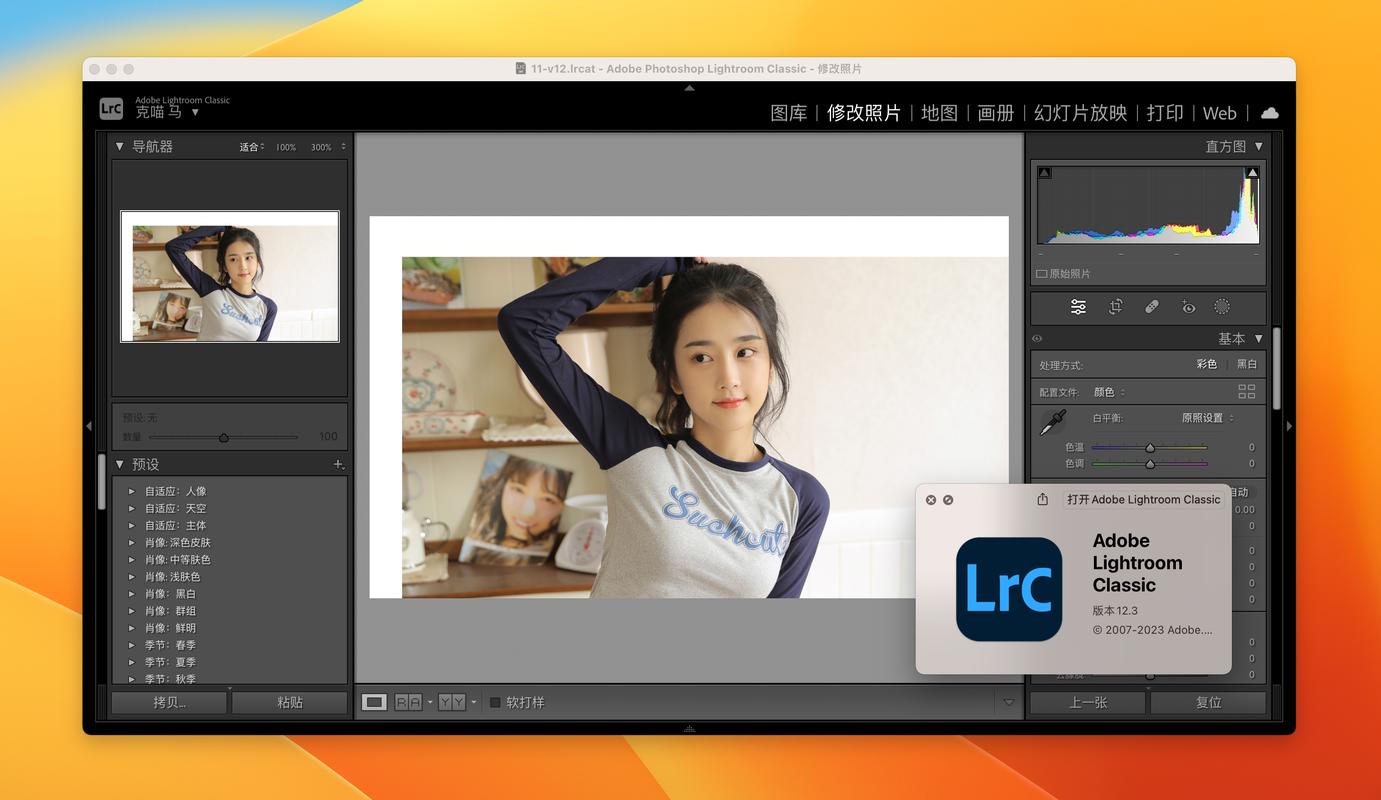Enable the soft proofing checkbox
Viewport: 1381px width, 800px height.
(x=495, y=702)
